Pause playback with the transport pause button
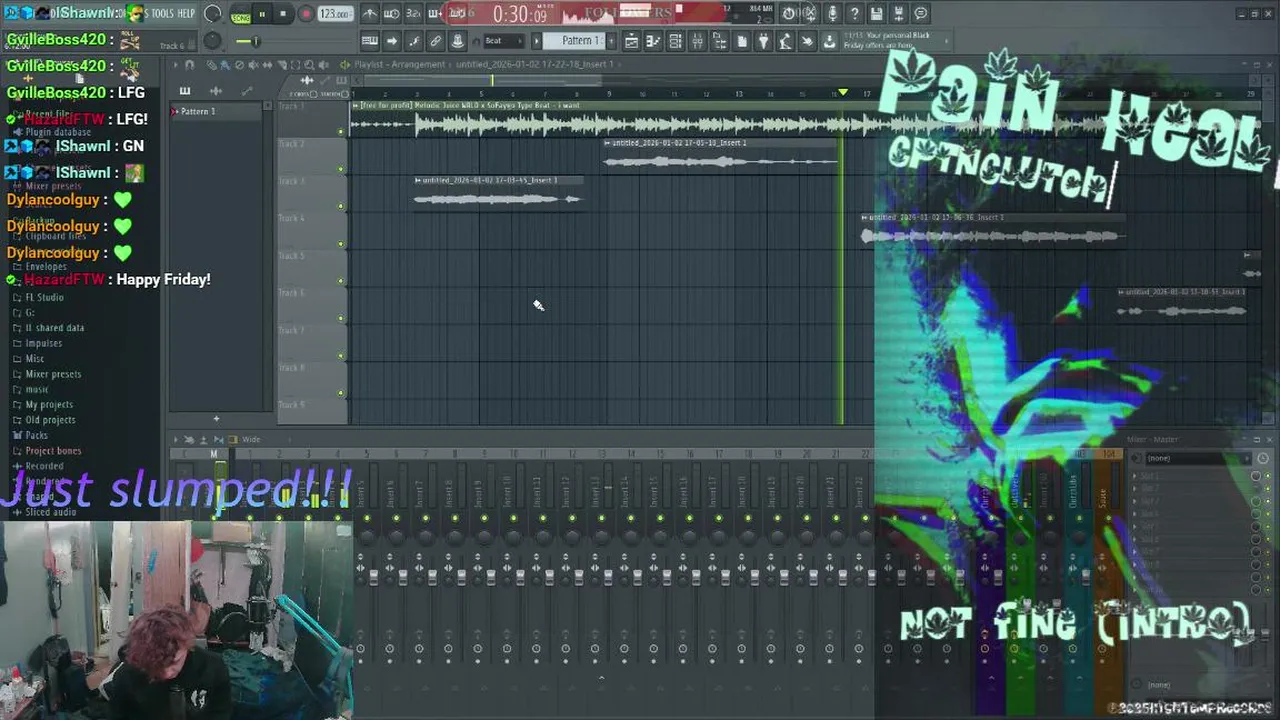The width and height of the screenshot is (1280, 720). (x=262, y=14)
